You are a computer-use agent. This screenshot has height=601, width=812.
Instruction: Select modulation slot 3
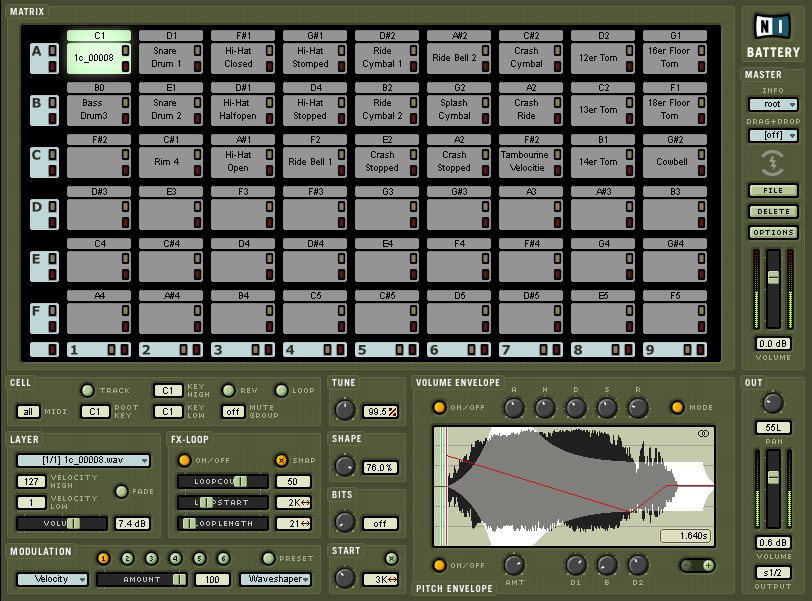[x=151, y=558]
